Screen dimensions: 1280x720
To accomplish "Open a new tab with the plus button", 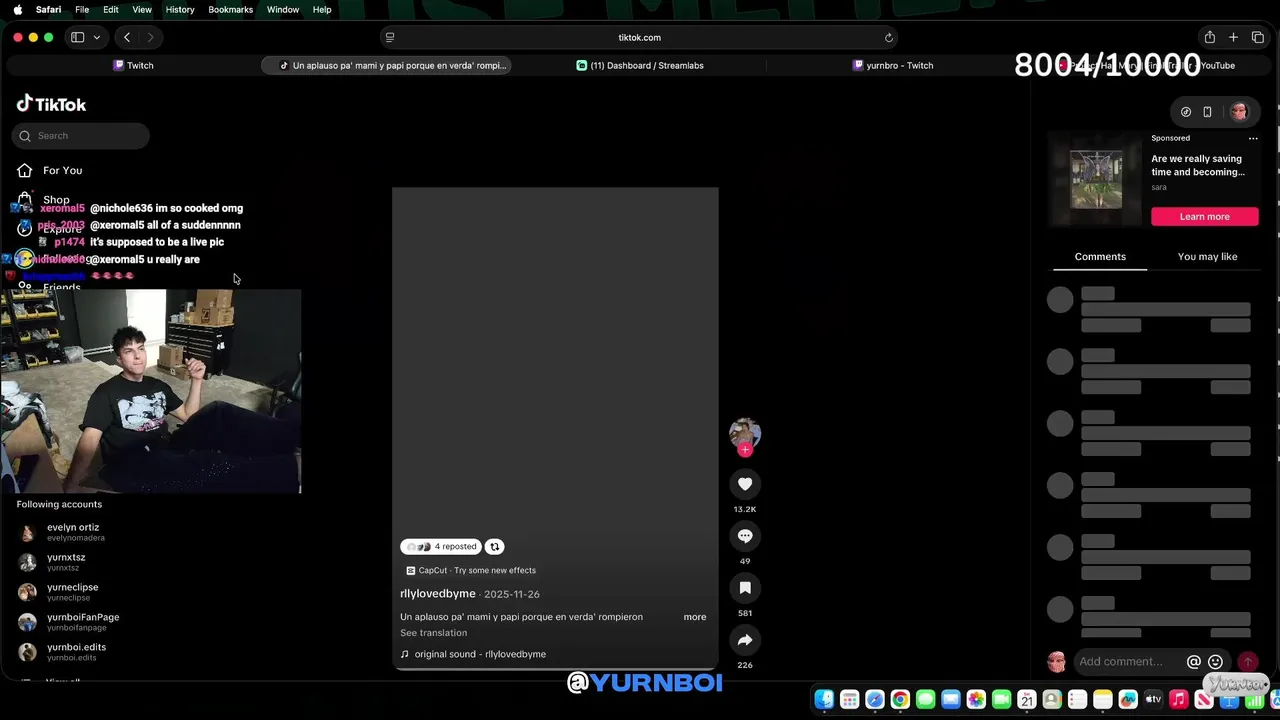I will (1233, 37).
